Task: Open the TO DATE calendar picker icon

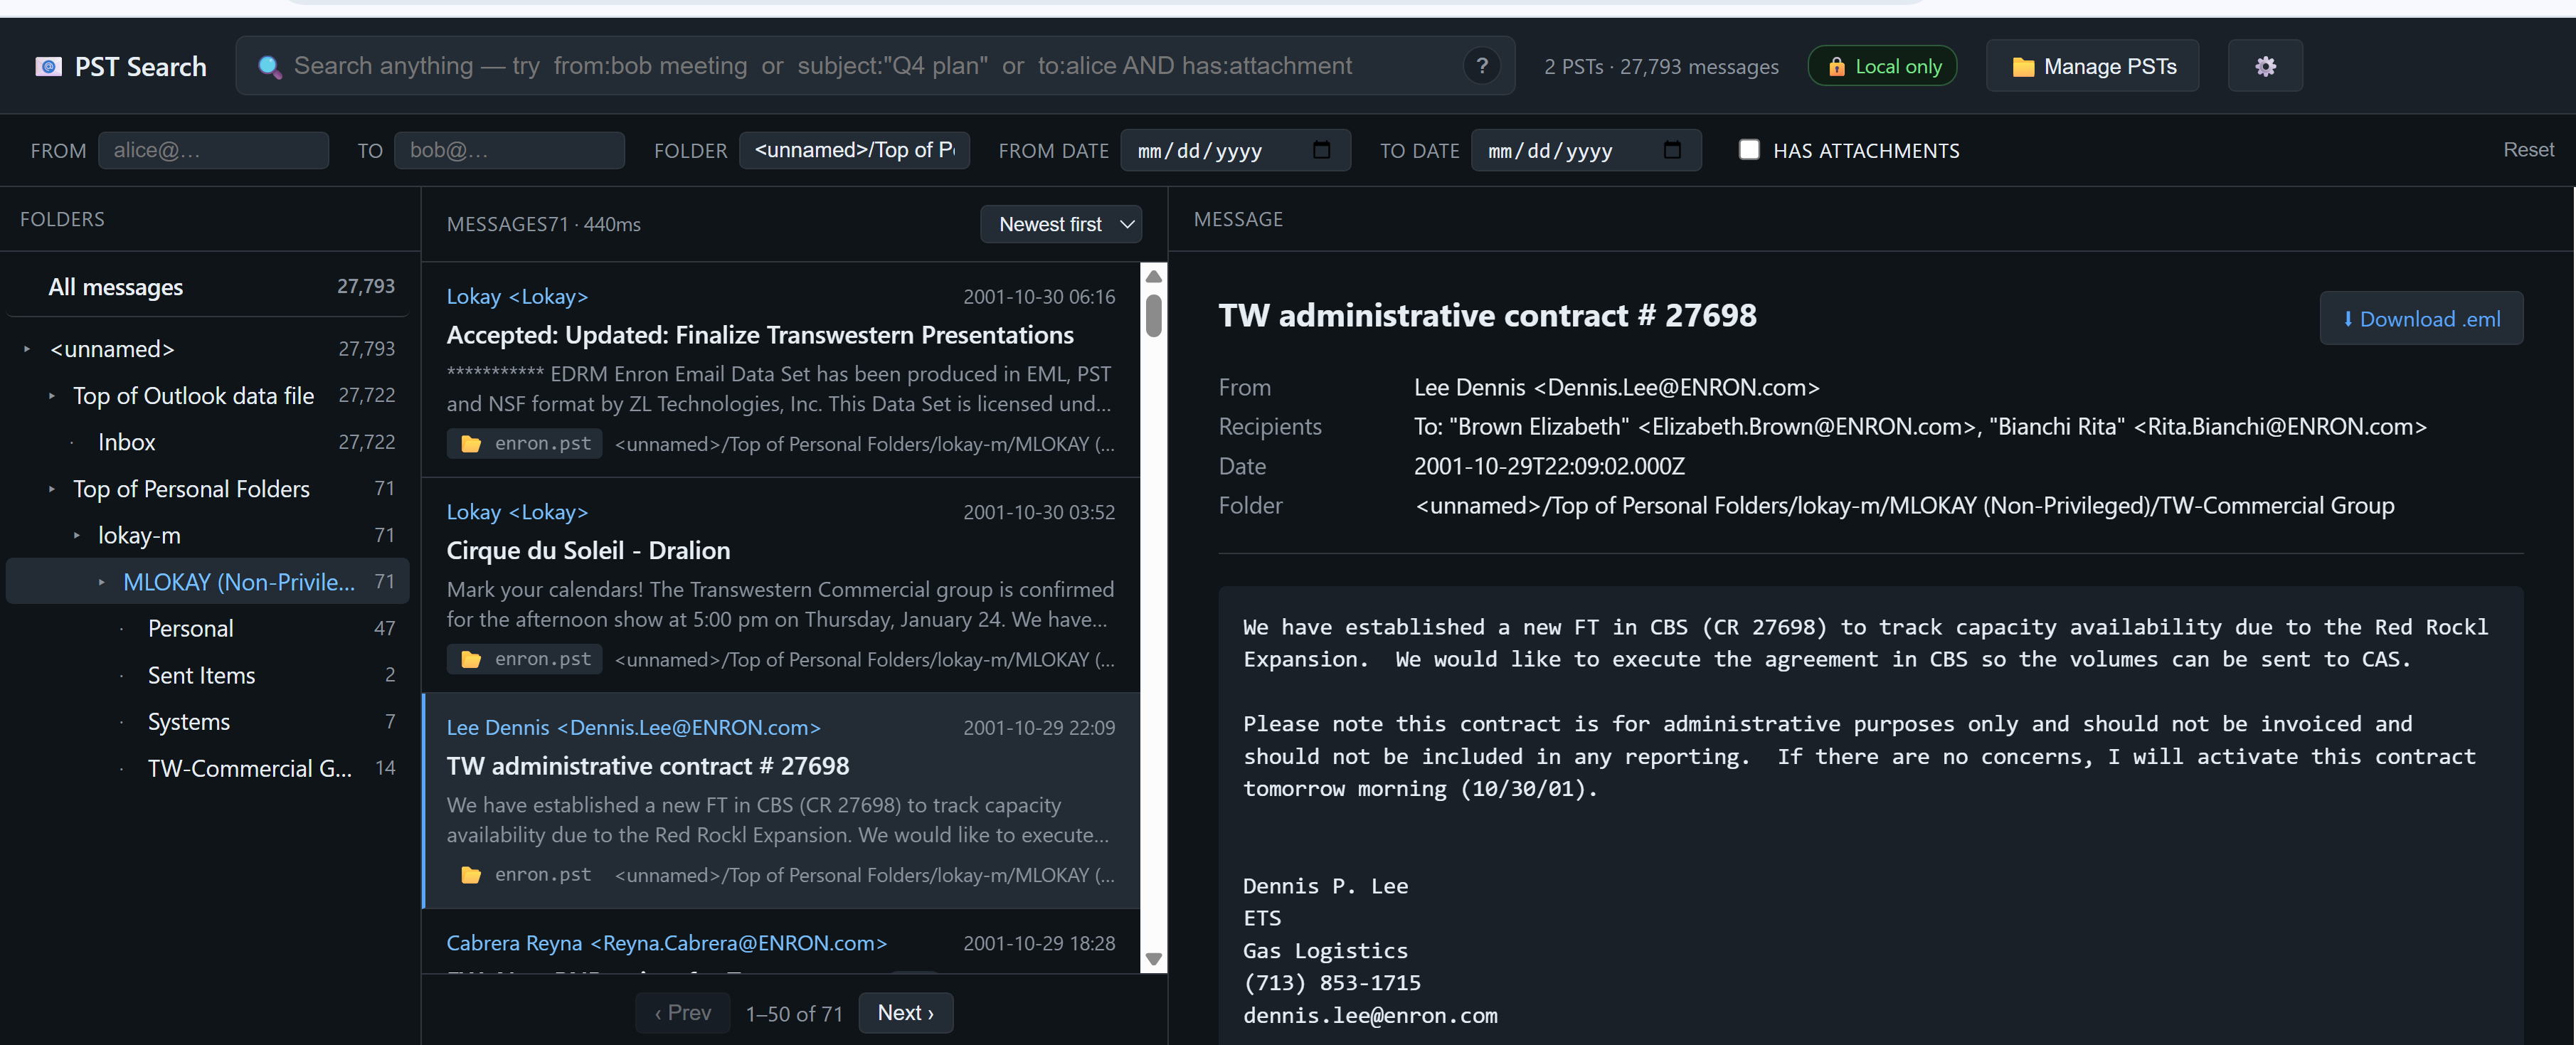Action: 1672,150
